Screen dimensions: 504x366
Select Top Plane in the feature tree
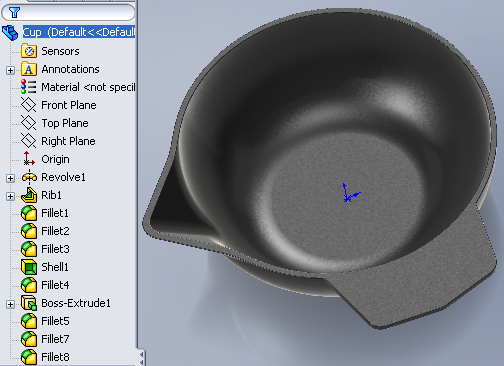click(65, 123)
